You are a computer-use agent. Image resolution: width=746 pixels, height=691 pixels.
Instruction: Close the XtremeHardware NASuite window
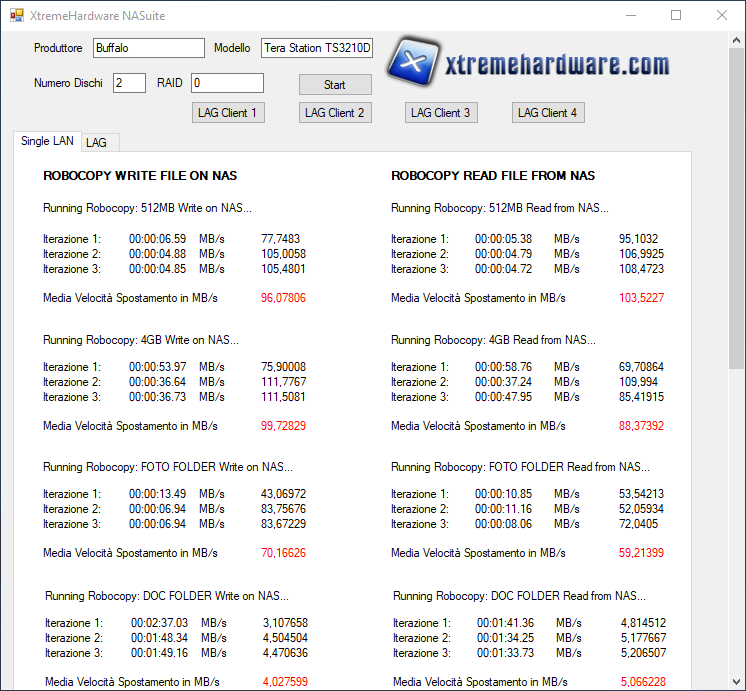tap(721, 15)
